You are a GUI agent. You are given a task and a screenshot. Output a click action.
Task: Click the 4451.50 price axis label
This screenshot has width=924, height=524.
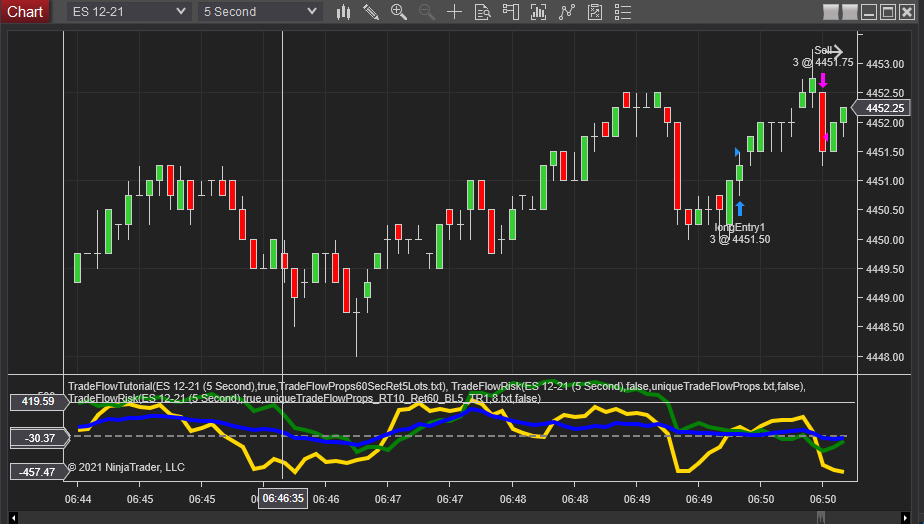[x=885, y=152]
